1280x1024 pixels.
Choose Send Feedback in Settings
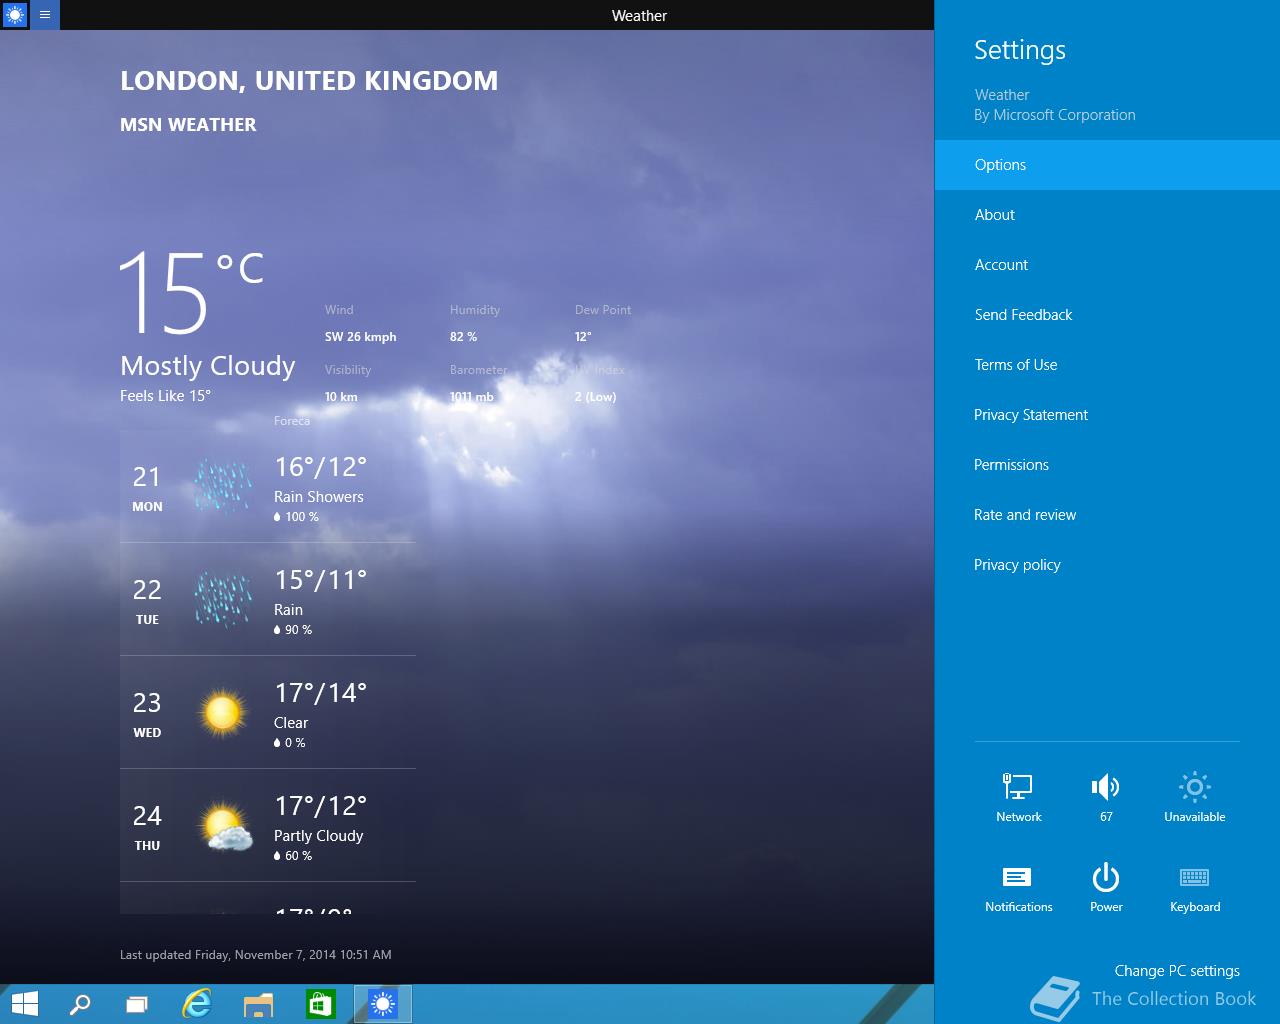1107,315
